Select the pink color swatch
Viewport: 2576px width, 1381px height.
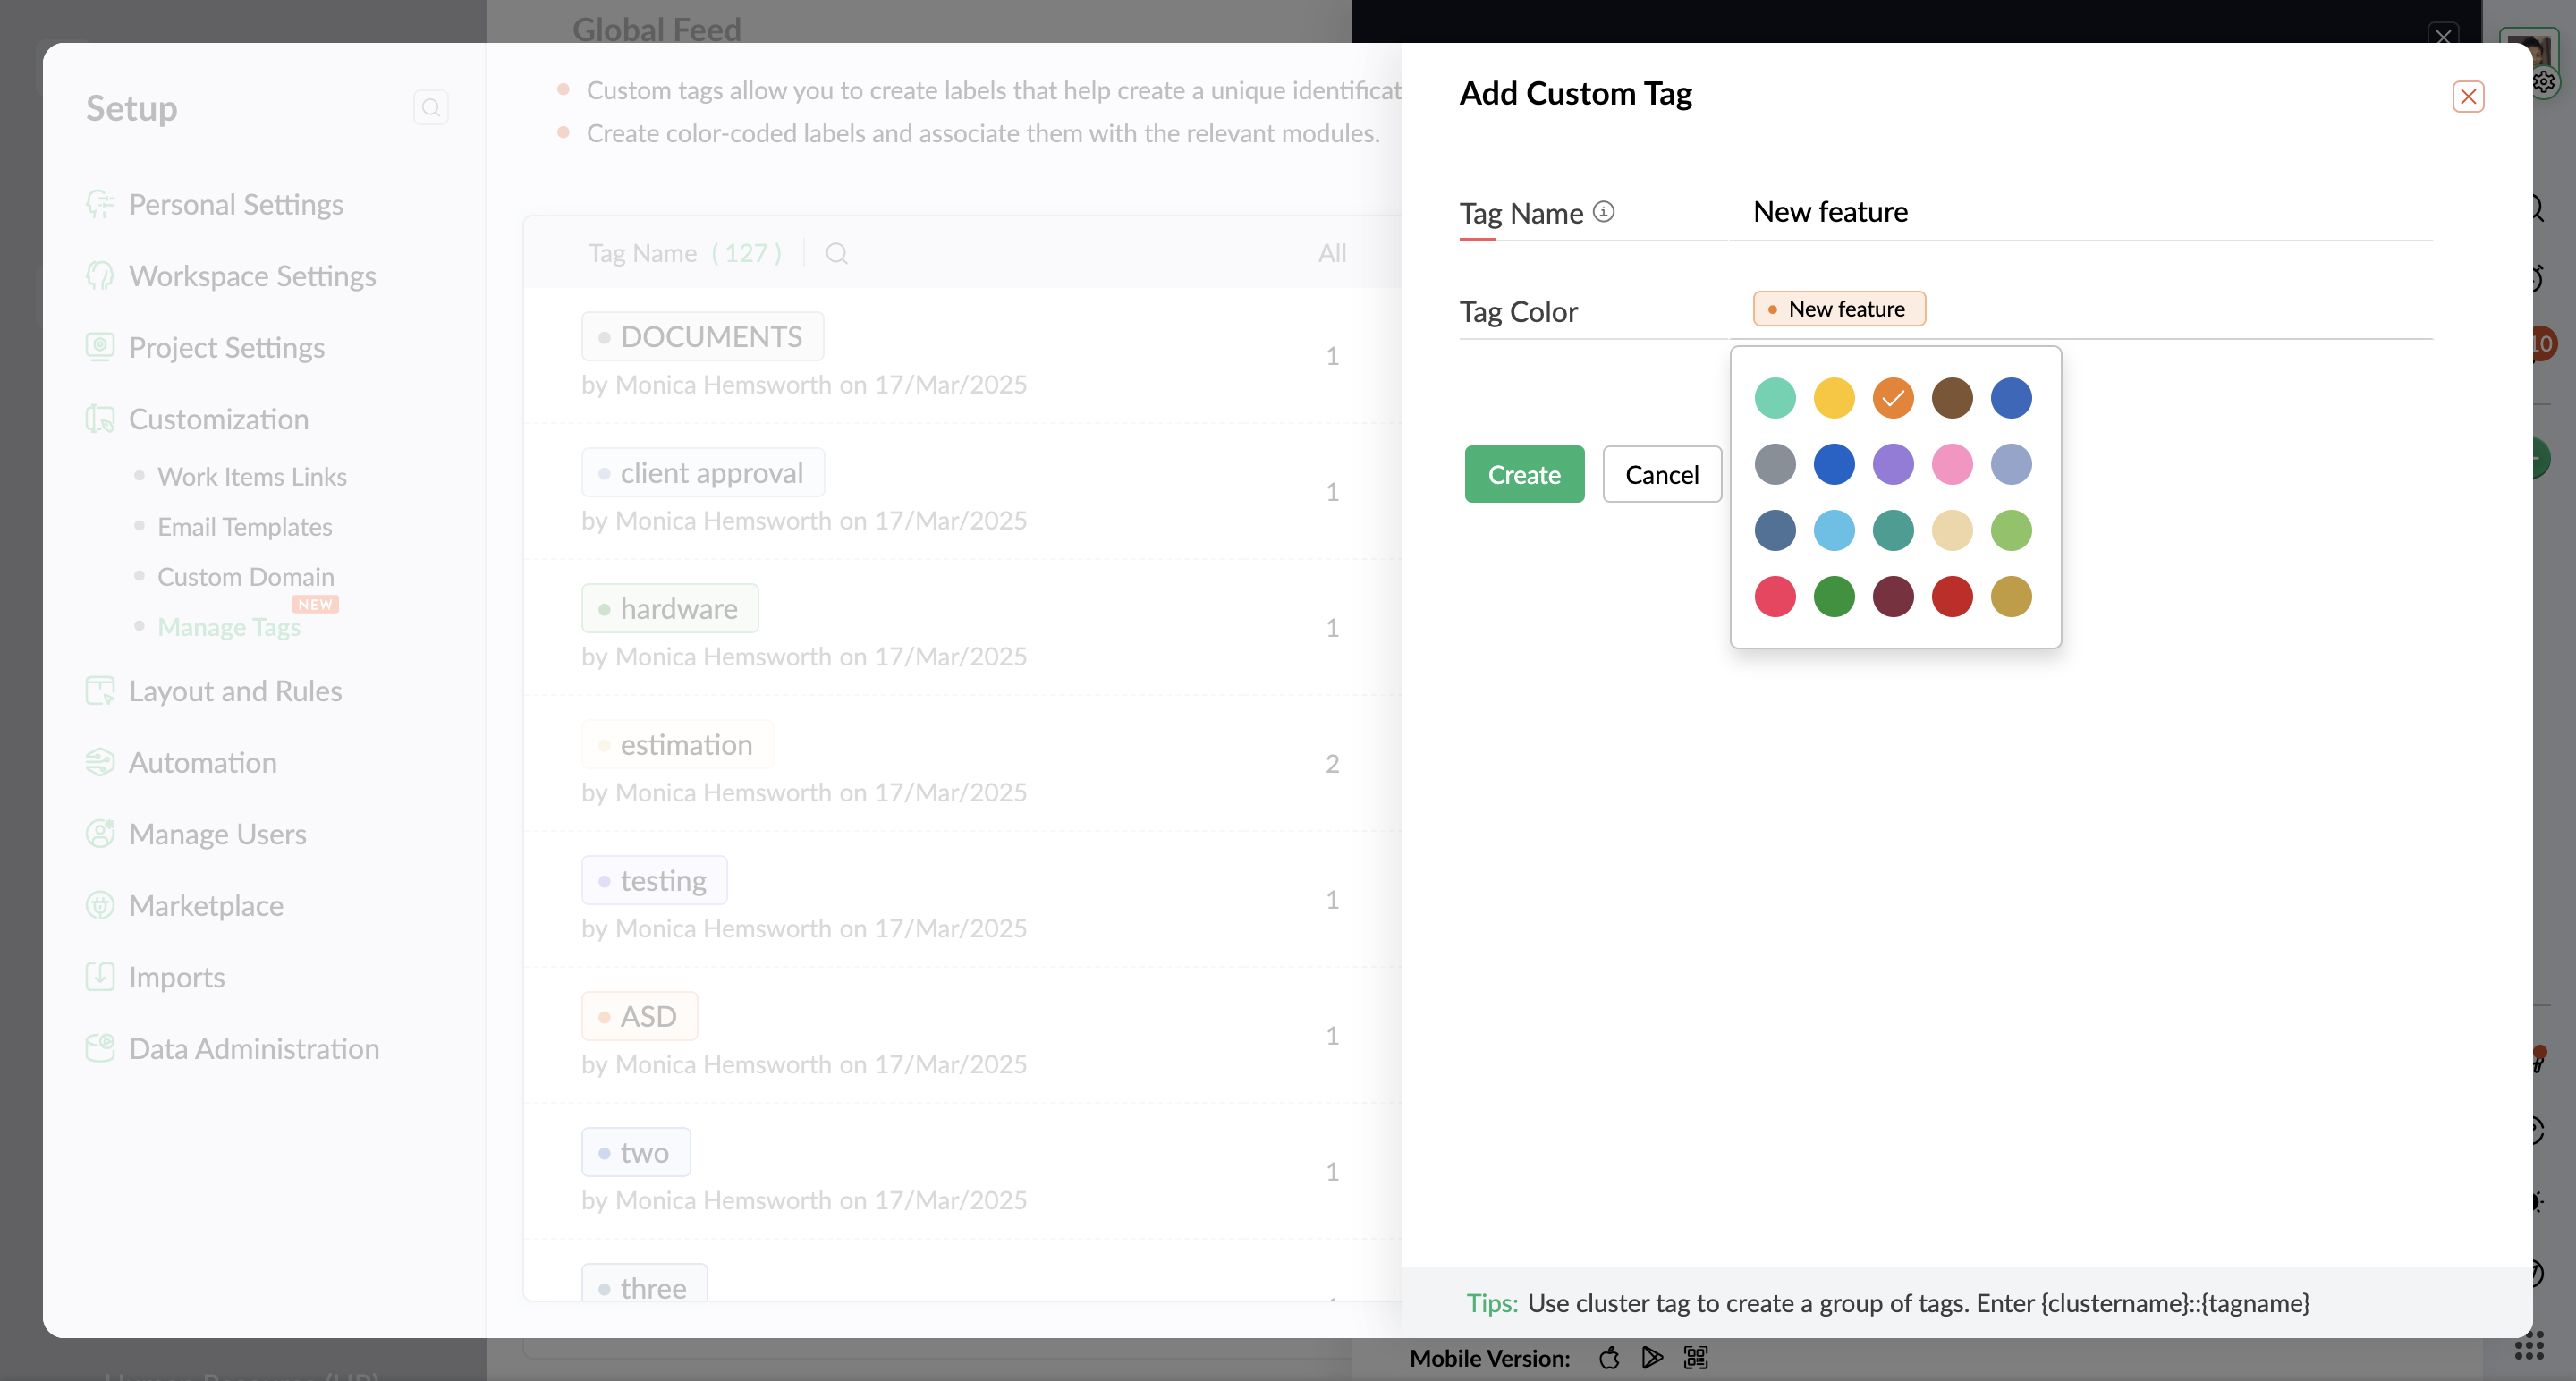point(1951,464)
